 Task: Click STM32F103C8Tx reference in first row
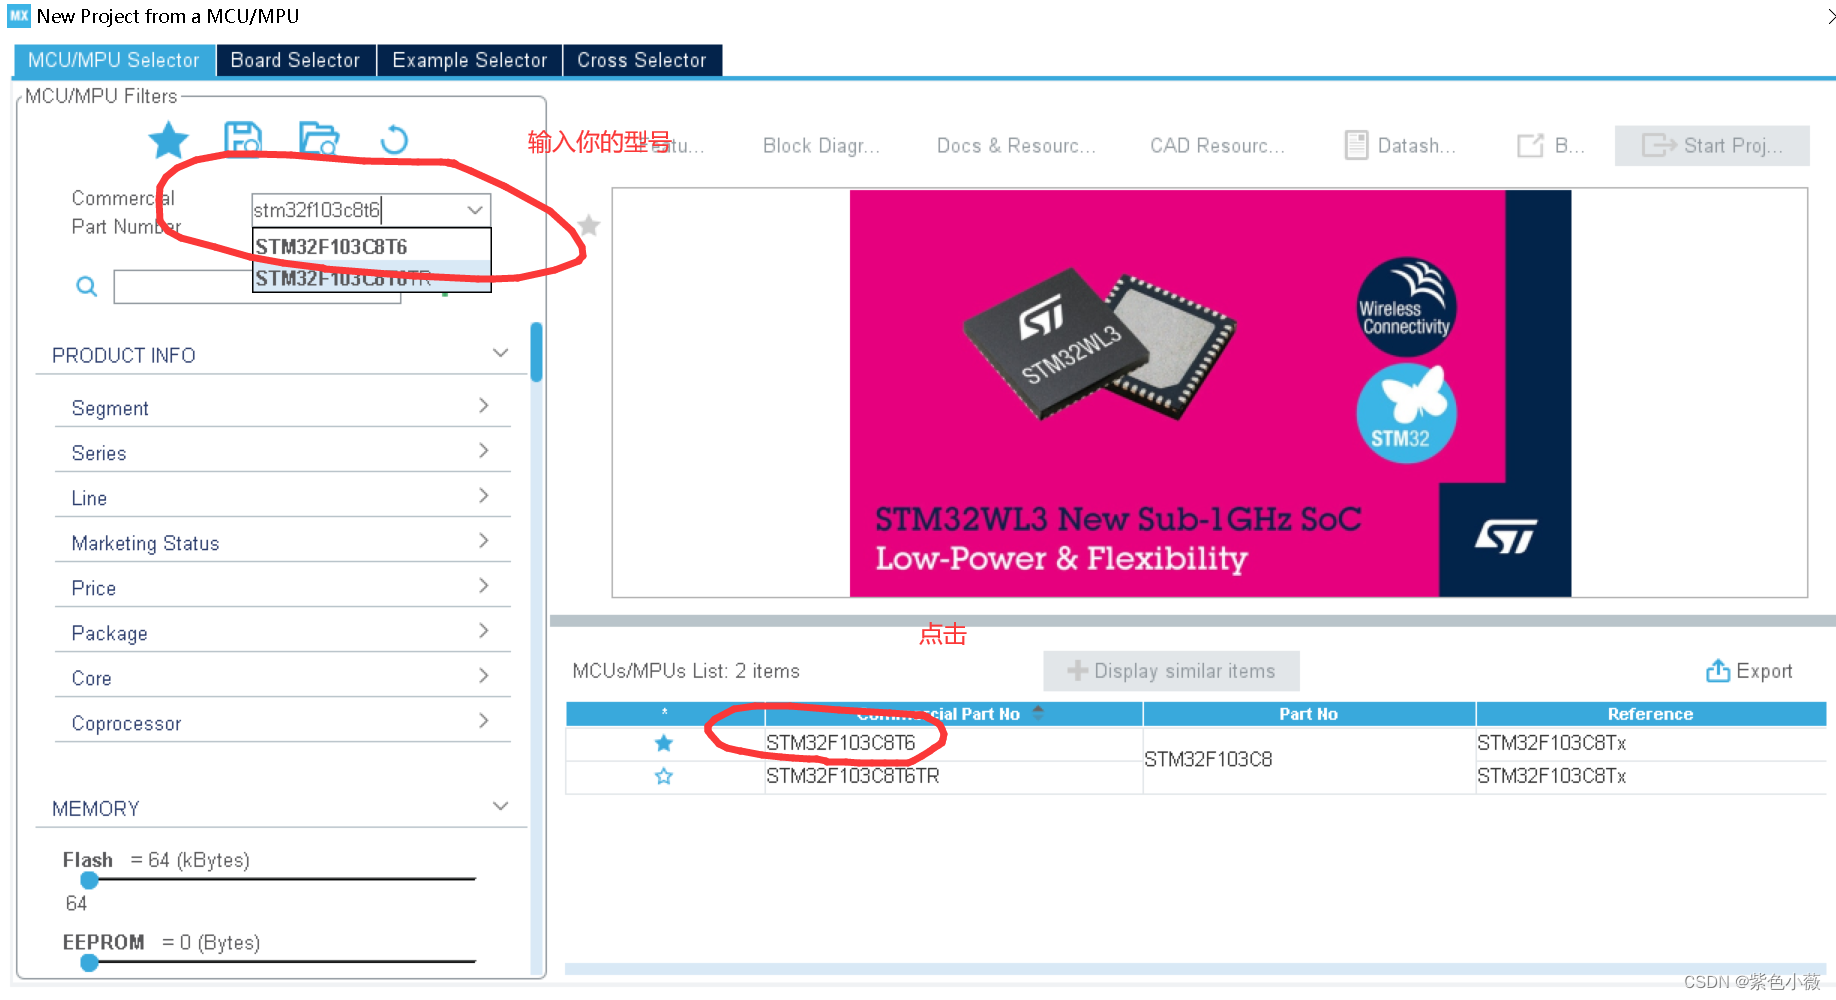coord(1552,743)
